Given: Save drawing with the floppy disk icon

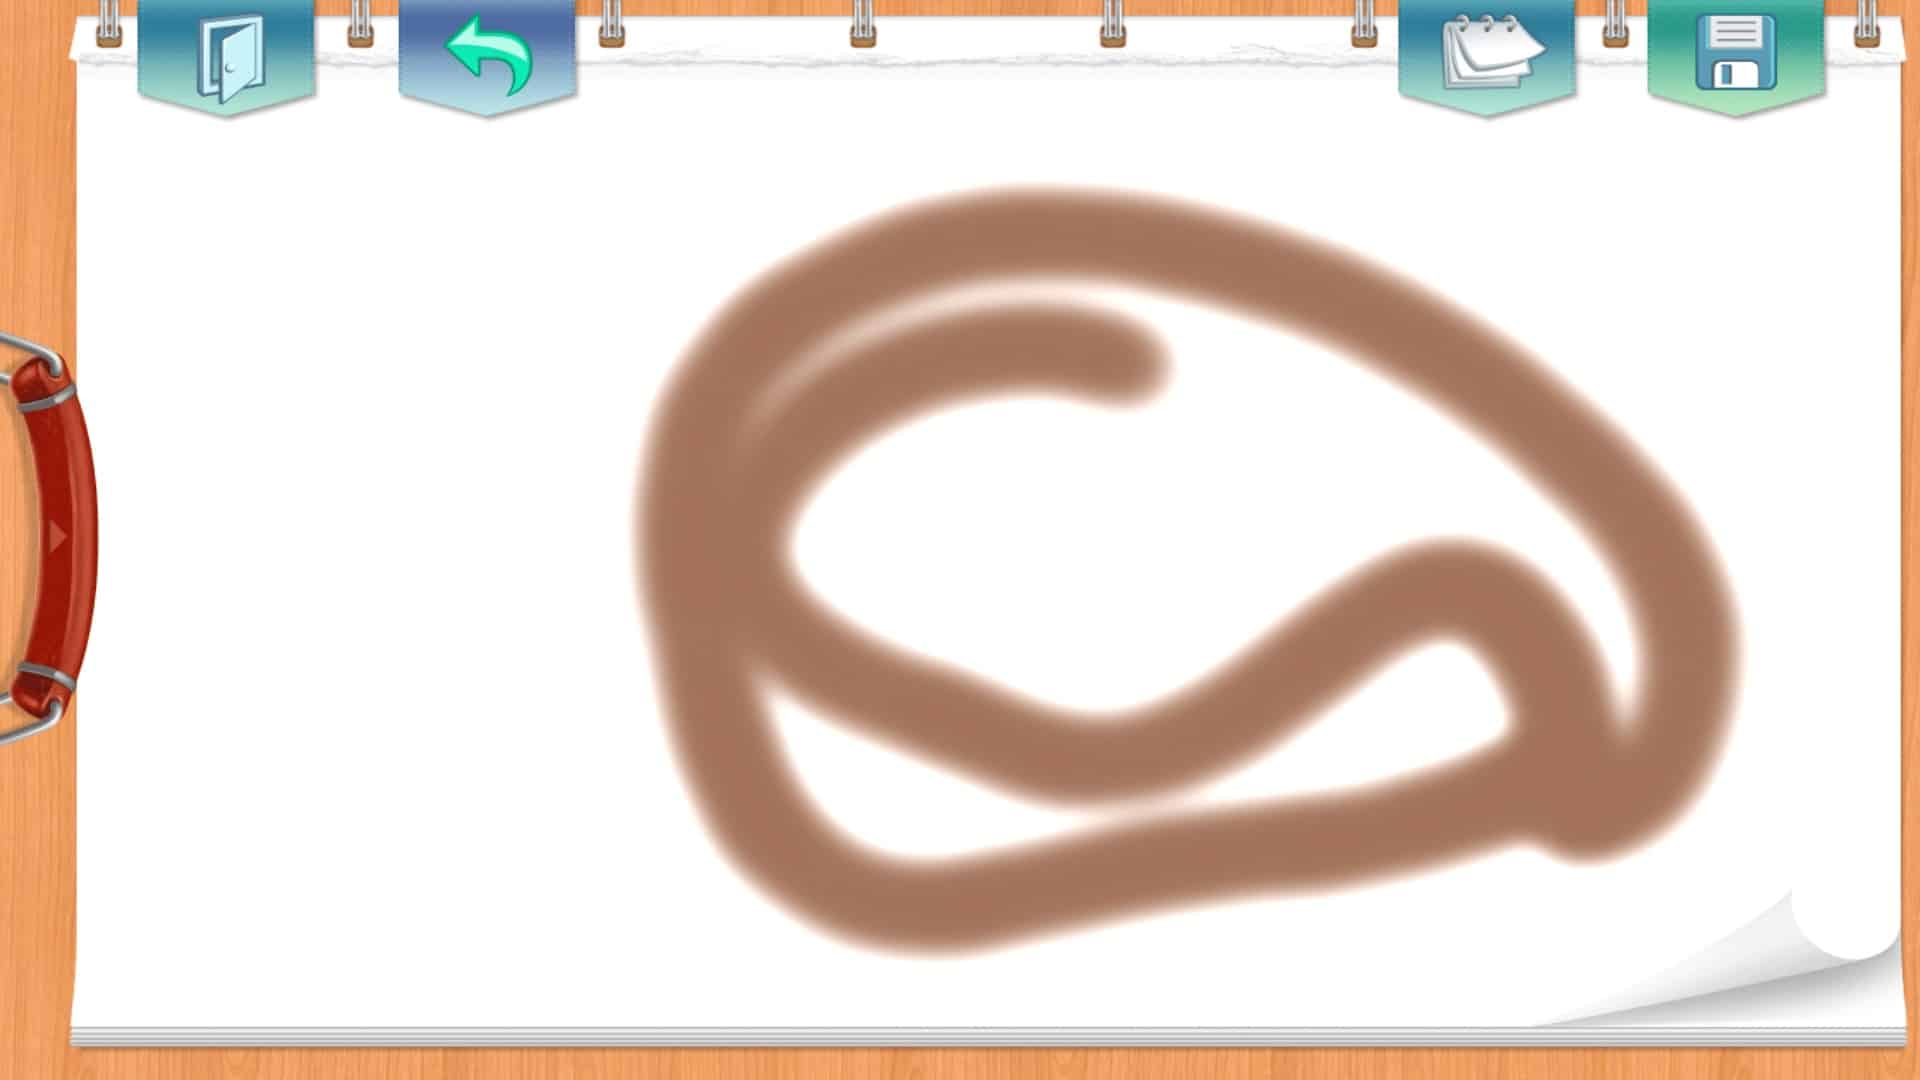Looking at the screenshot, I should (1736, 55).
